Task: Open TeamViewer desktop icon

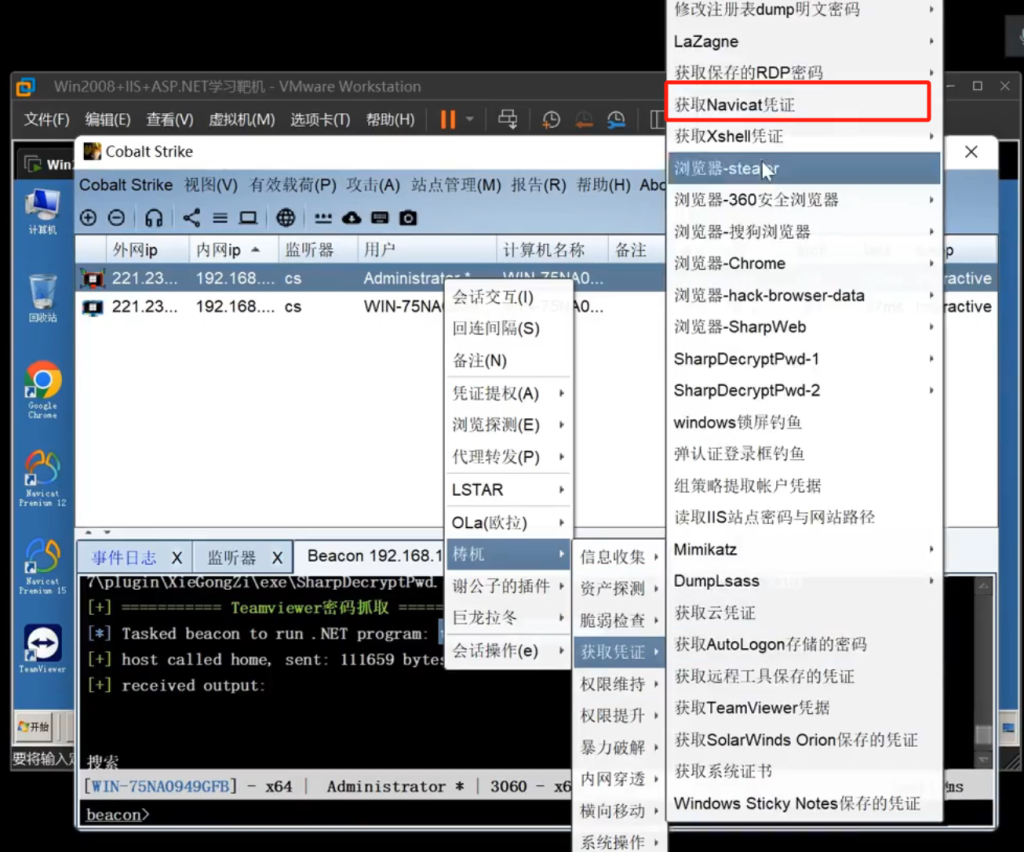Action: coord(42,648)
